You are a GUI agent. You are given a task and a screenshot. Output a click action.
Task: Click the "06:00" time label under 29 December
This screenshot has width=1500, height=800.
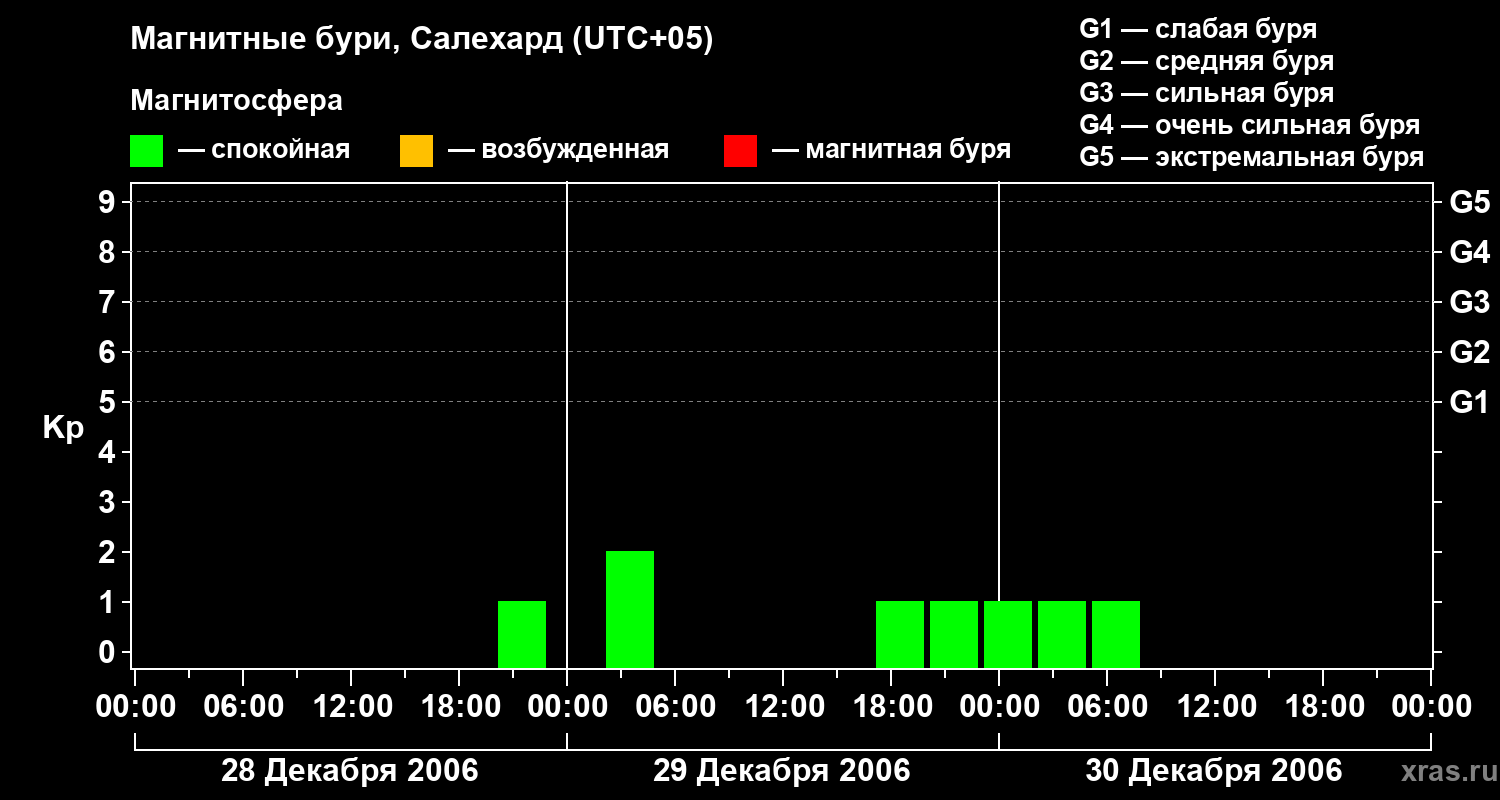point(675,707)
